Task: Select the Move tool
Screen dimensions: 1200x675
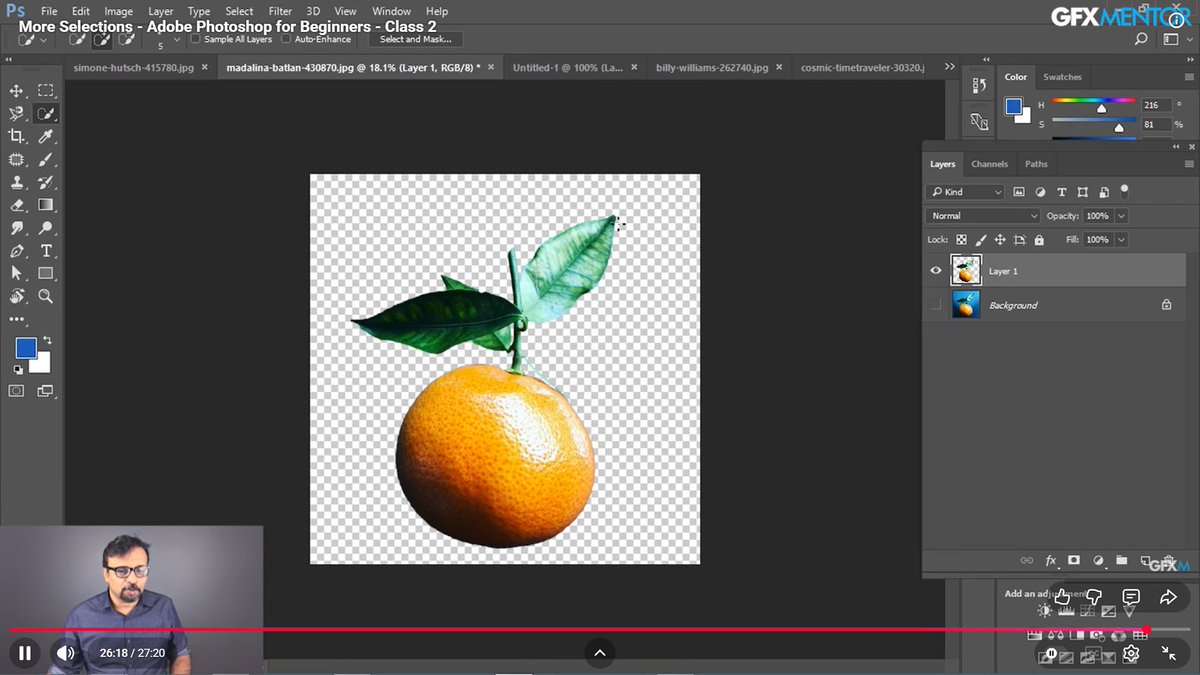Action: click(16, 91)
